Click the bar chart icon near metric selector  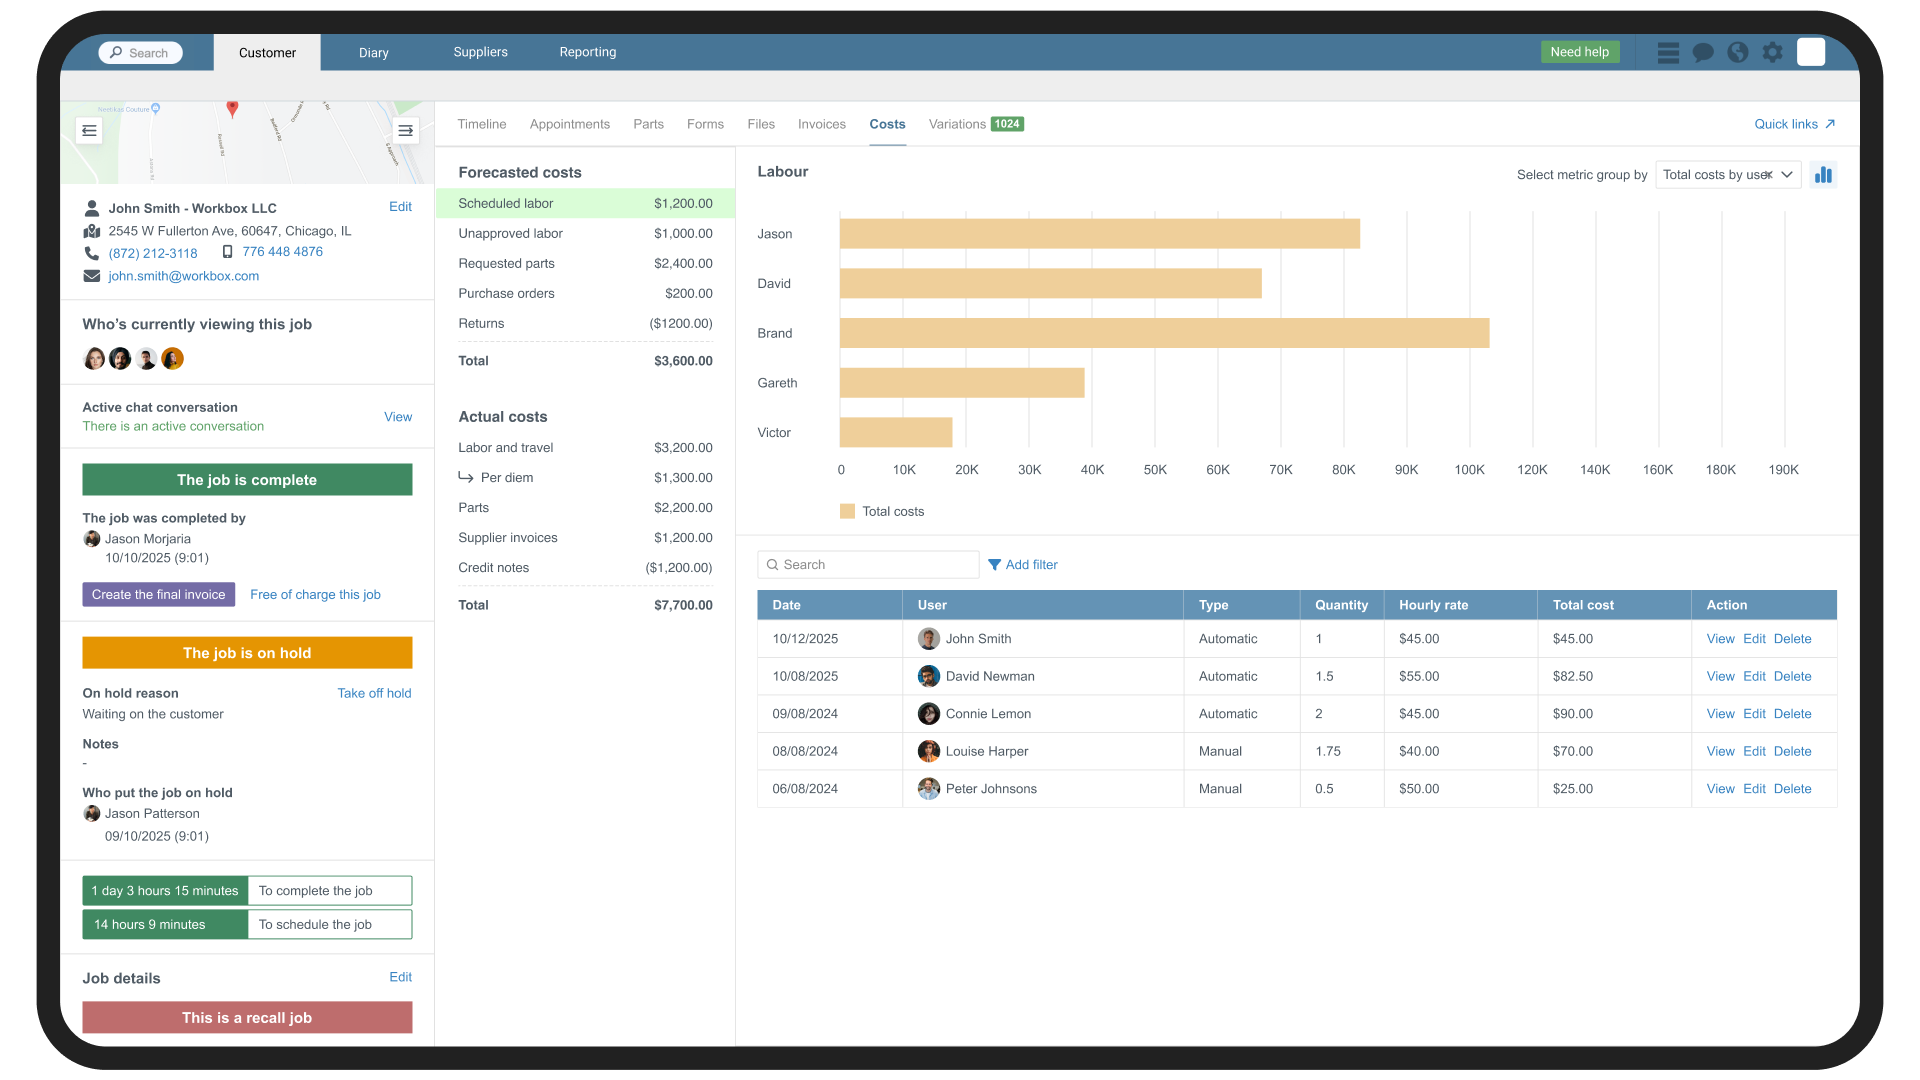point(1823,174)
